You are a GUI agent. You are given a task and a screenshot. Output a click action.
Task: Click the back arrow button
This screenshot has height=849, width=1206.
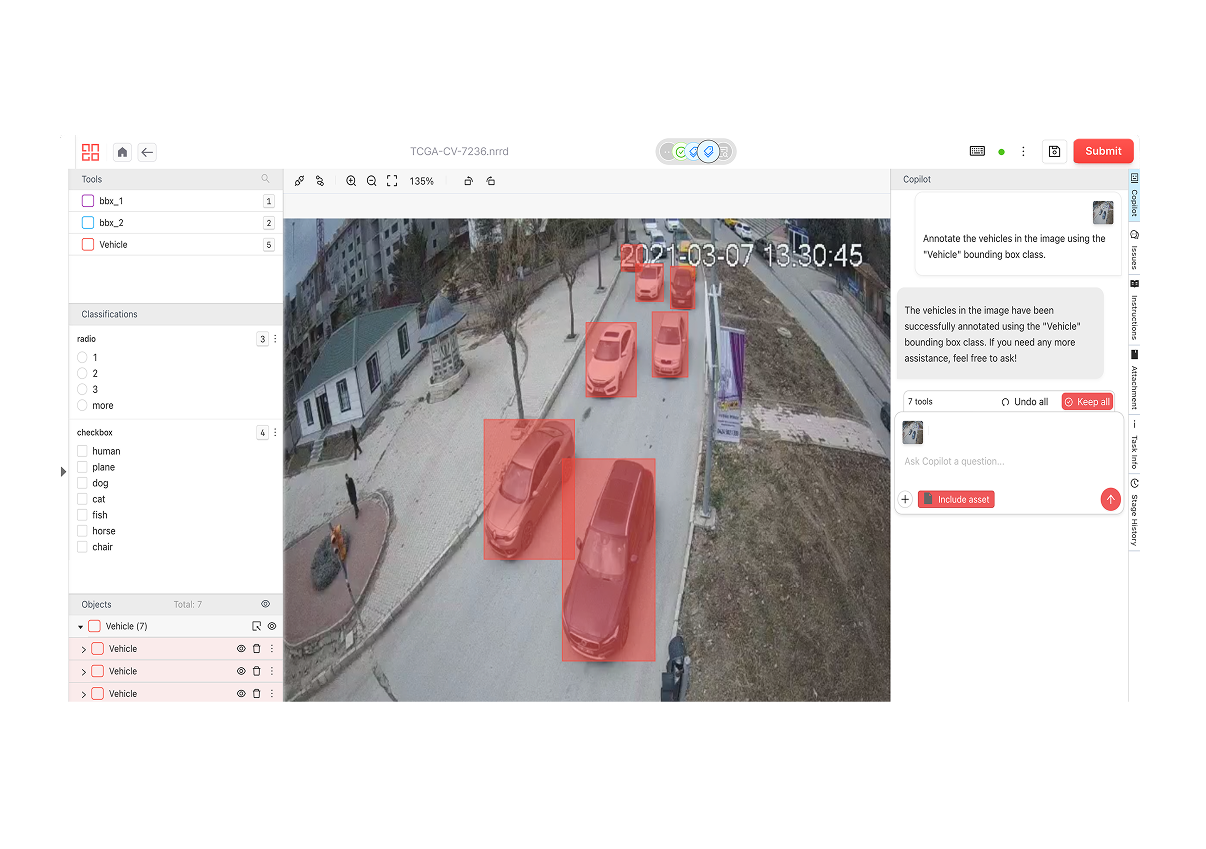tap(147, 152)
